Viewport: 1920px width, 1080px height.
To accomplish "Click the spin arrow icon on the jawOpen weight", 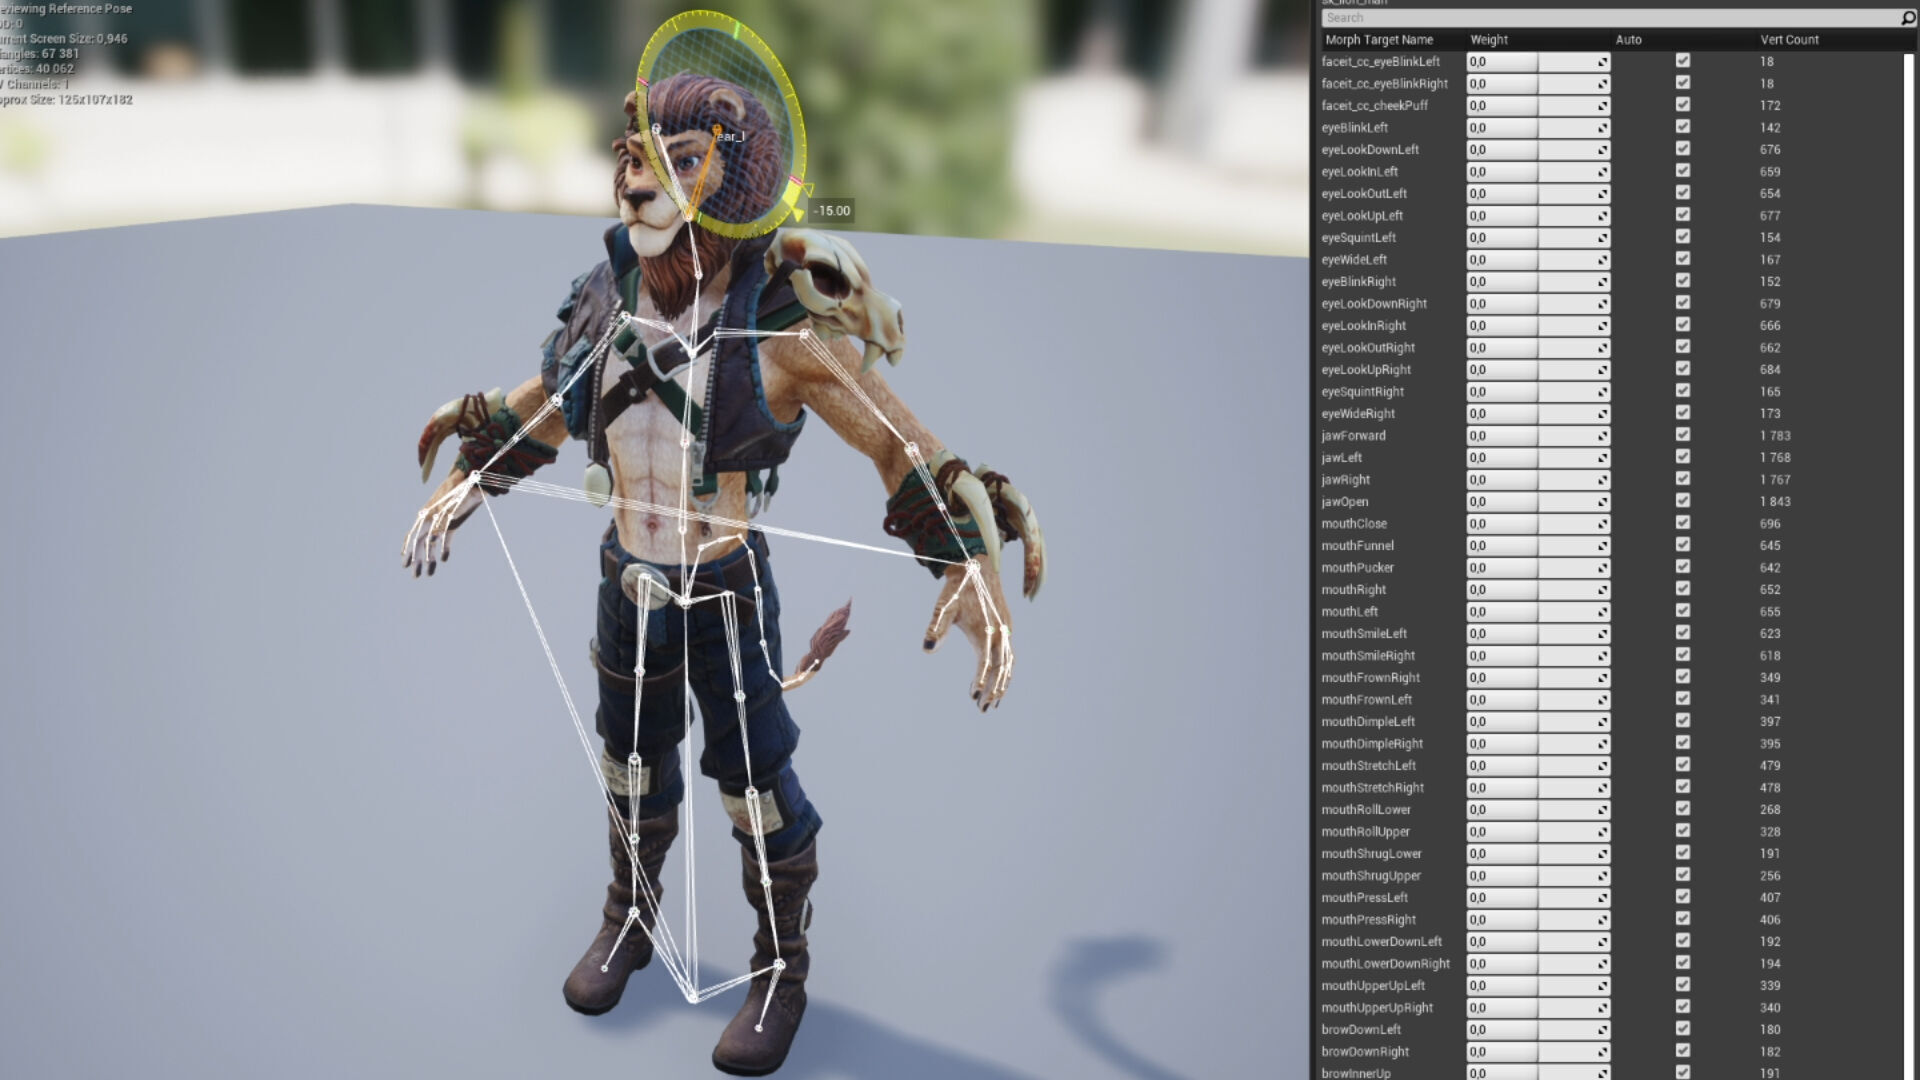I will click(x=1602, y=502).
